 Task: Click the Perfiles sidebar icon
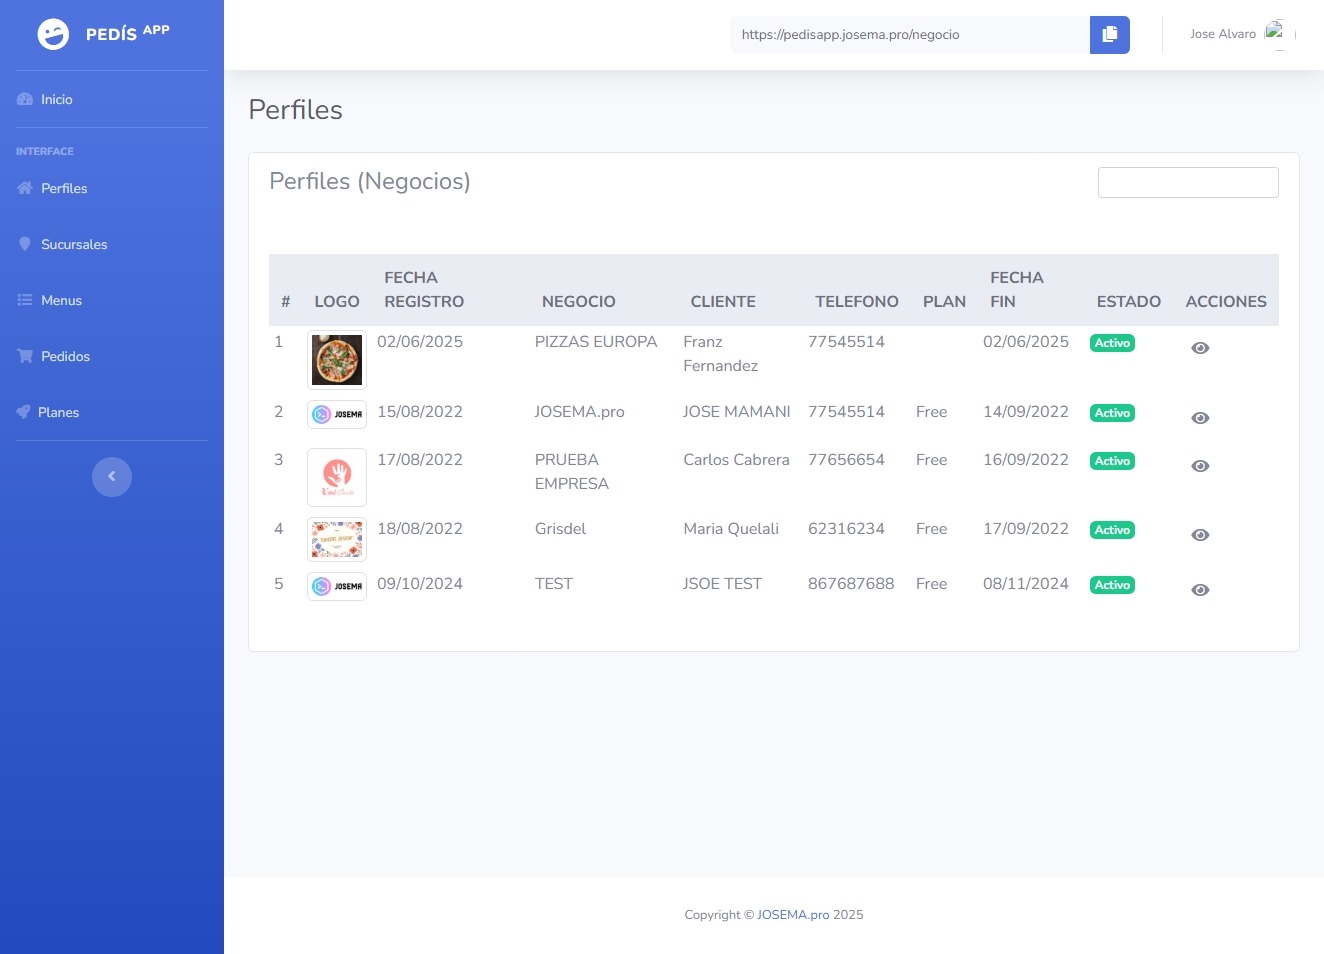[x=24, y=188]
